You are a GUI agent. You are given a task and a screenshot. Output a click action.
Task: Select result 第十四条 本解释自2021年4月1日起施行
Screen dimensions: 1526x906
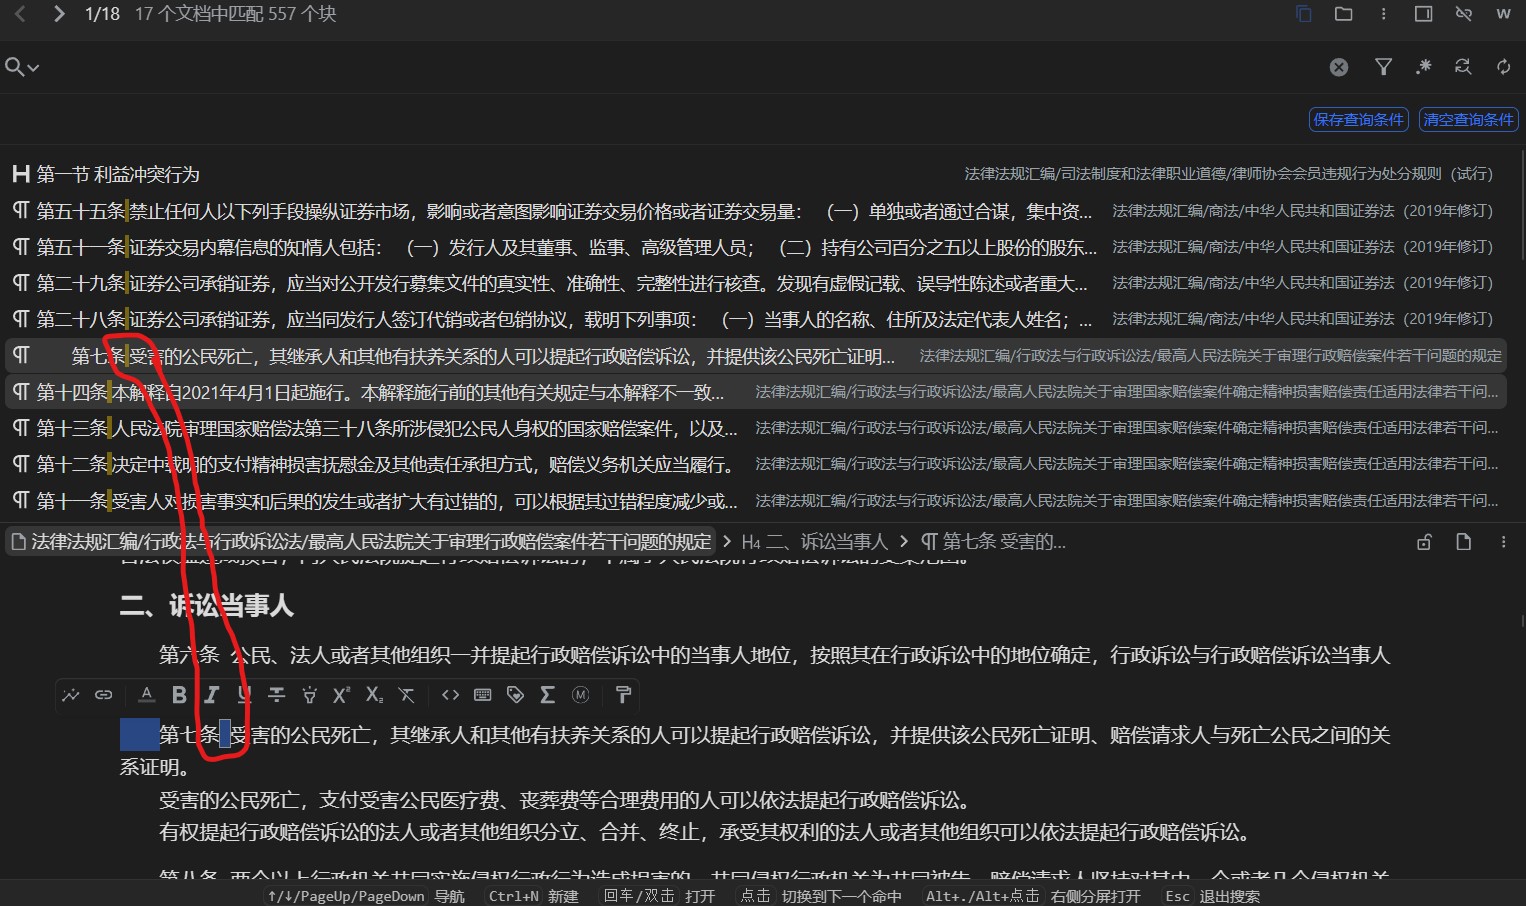pos(756,391)
